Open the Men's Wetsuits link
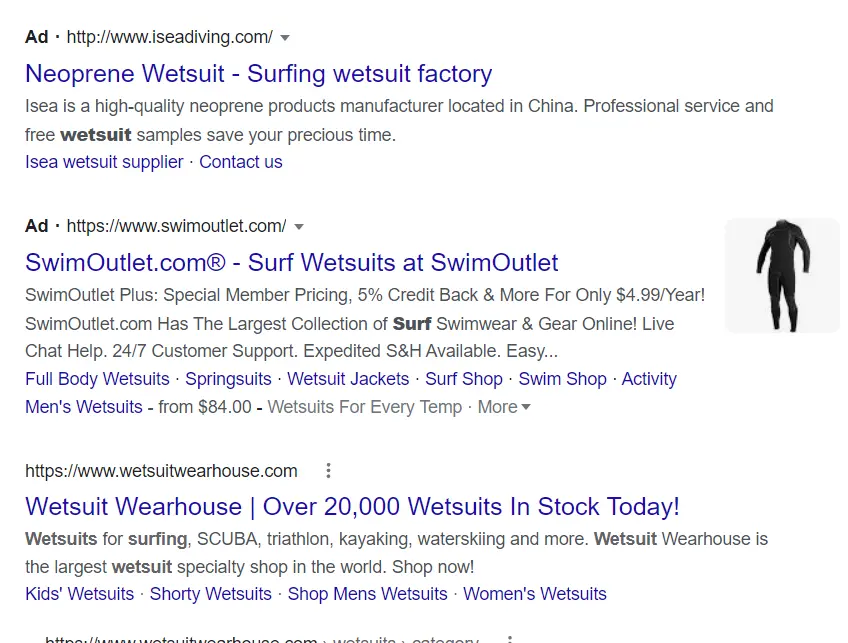The height and width of the screenshot is (643, 848). [84, 407]
